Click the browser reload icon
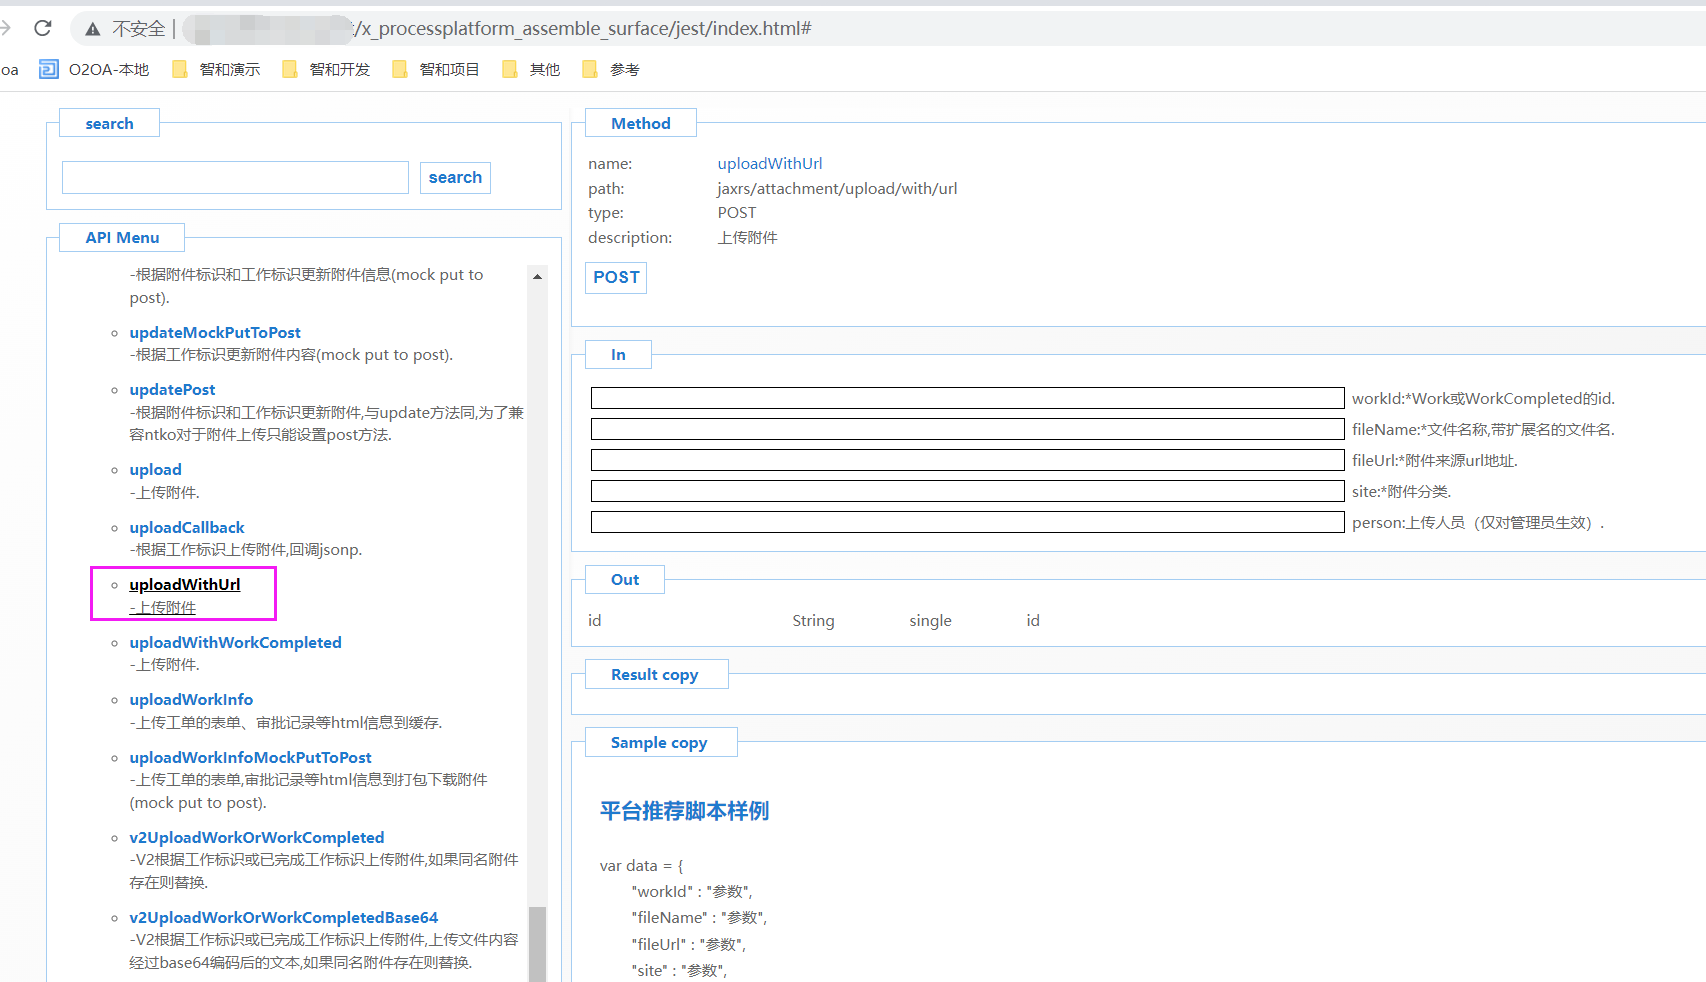 pos(43,28)
